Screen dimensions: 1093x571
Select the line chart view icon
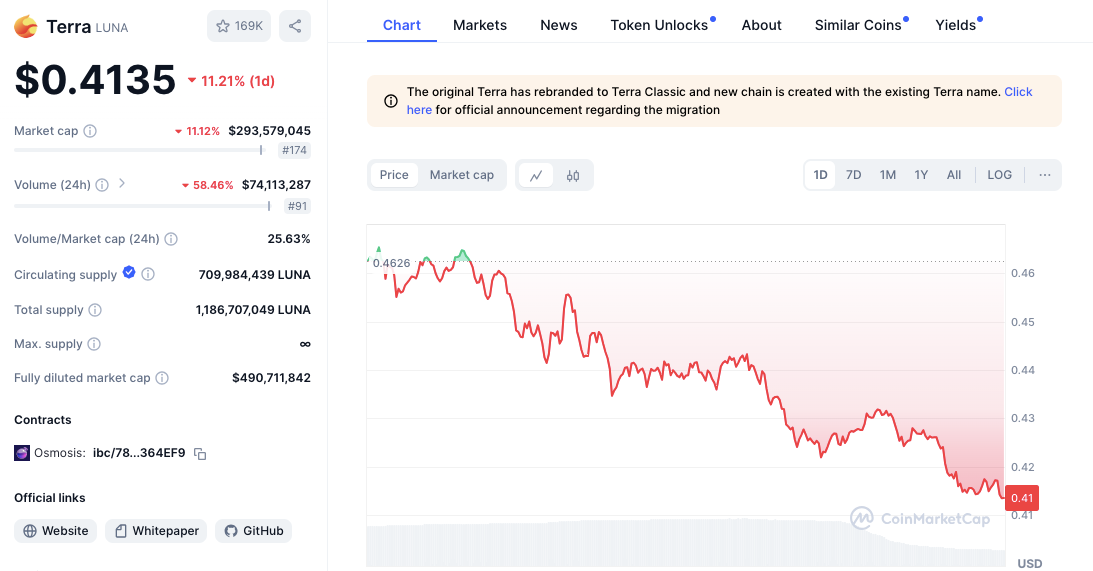point(536,176)
